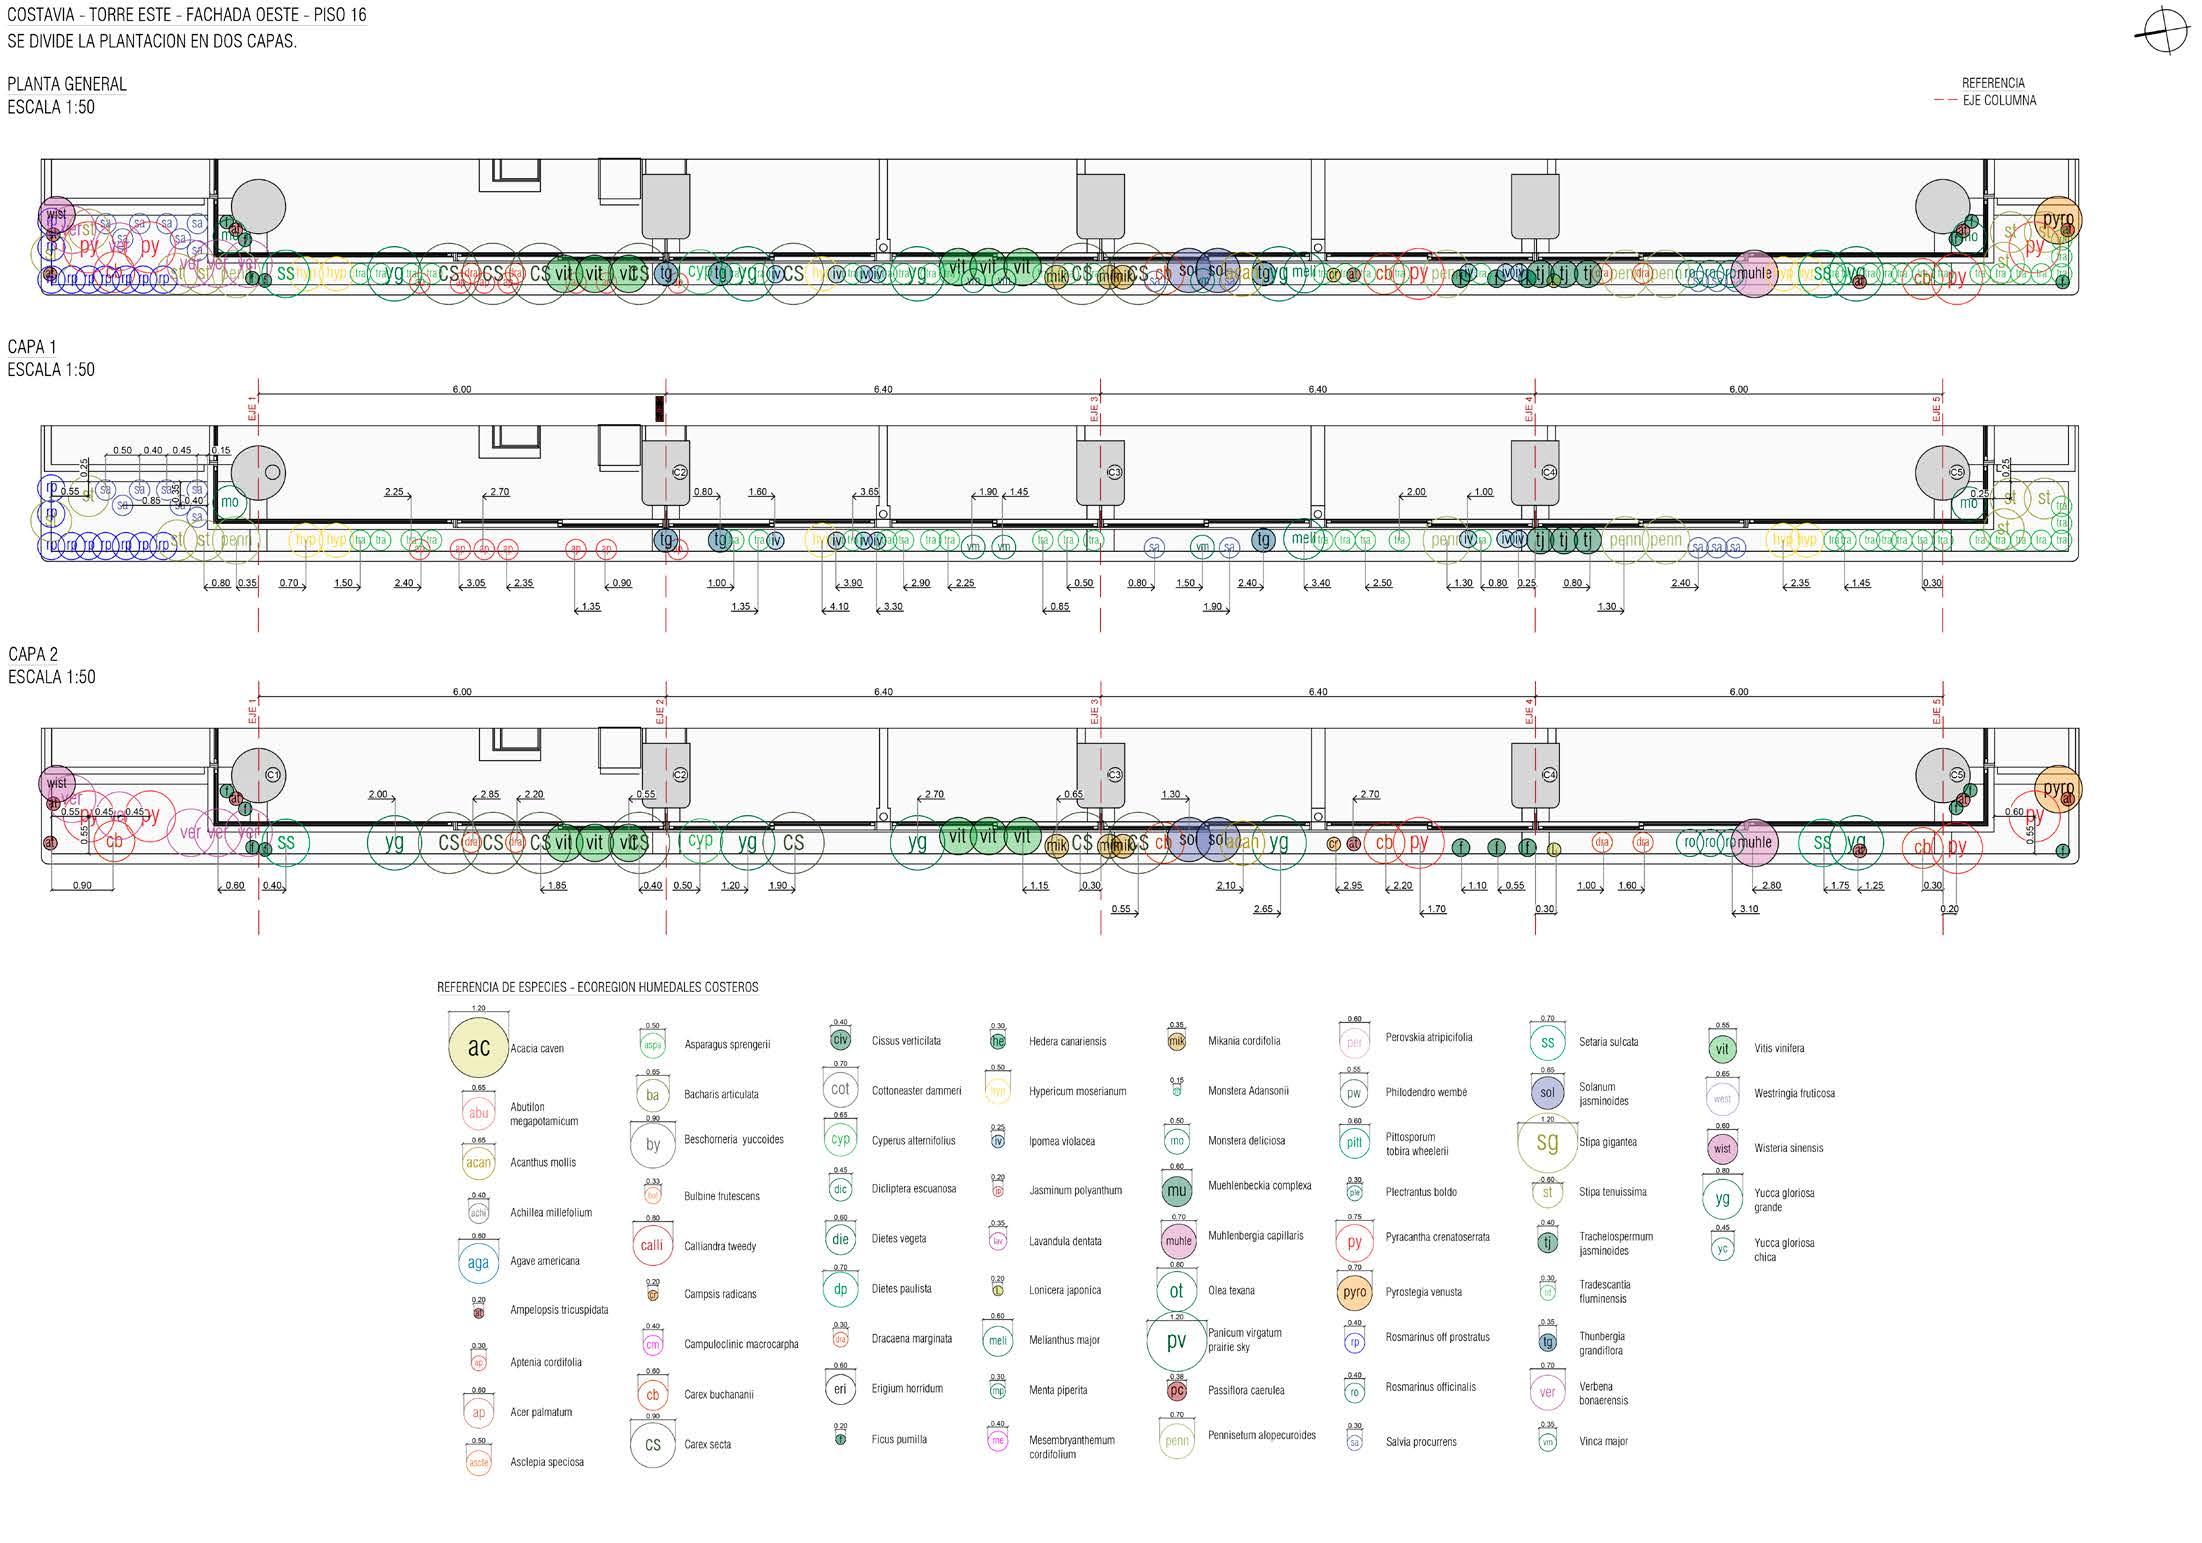
Task: Click the Pyrostegia venusta 'pyro' legend symbol
Action: coord(1354,1292)
